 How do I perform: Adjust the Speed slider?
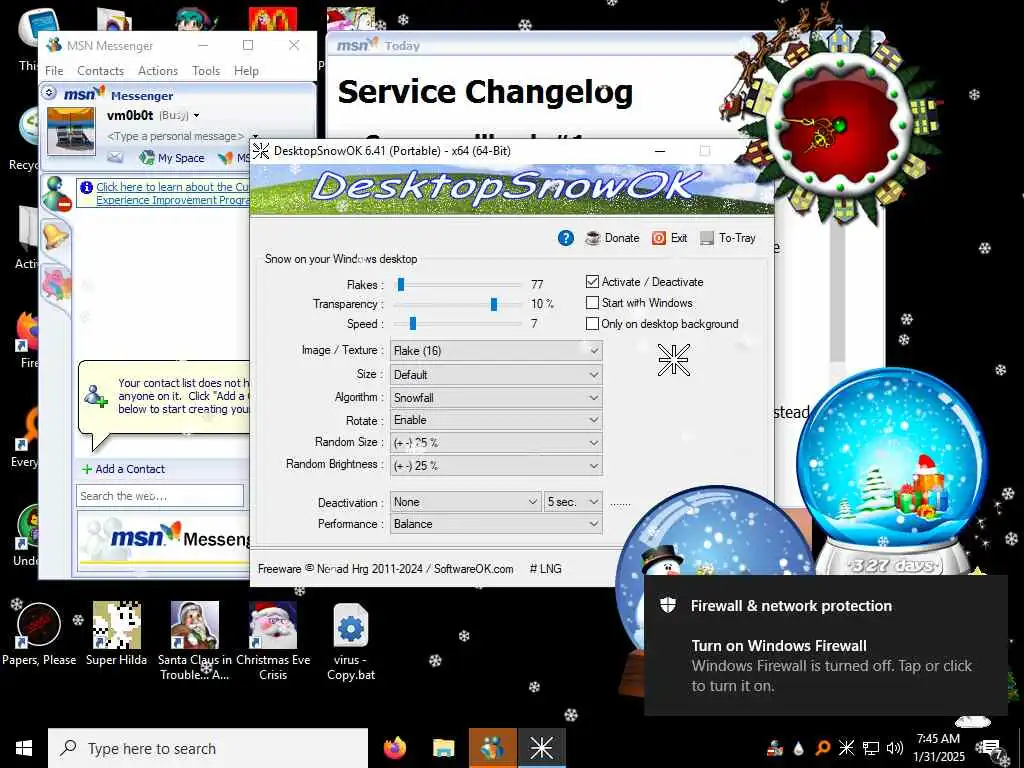point(413,323)
